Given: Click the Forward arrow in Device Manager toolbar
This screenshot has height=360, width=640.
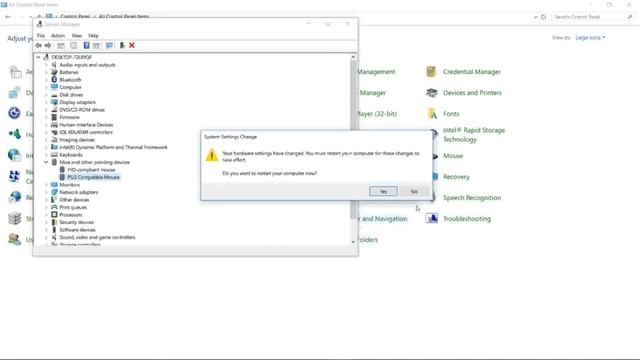Looking at the screenshot, I should (48, 45).
